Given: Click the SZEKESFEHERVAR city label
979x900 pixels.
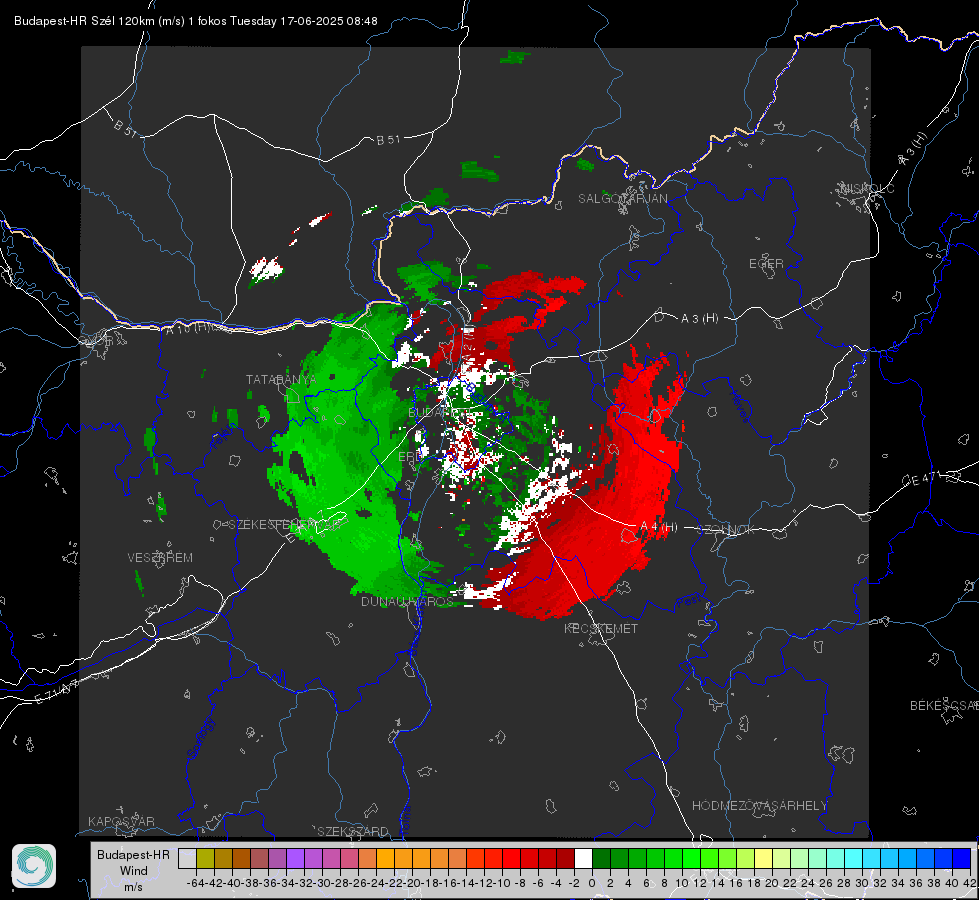Looking at the screenshot, I should pos(287,524).
